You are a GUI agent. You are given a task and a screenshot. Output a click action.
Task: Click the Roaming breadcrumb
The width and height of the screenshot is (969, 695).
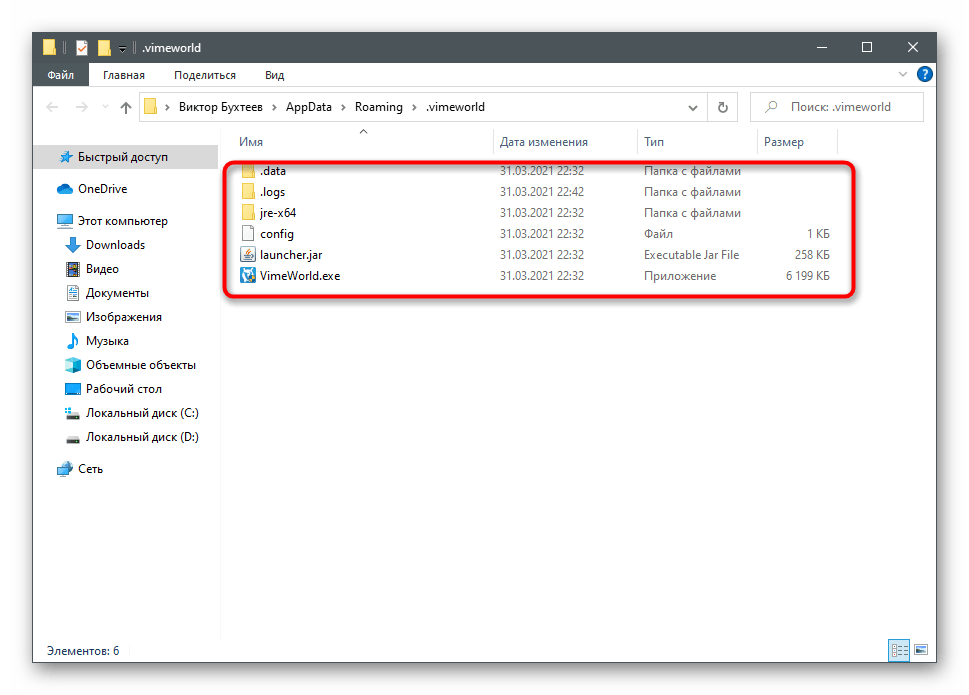[378, 107]
